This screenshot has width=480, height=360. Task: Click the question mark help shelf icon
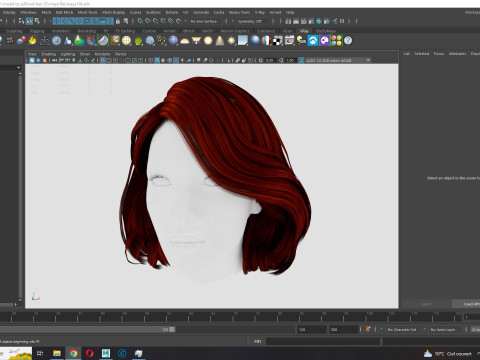click(348, 41)
